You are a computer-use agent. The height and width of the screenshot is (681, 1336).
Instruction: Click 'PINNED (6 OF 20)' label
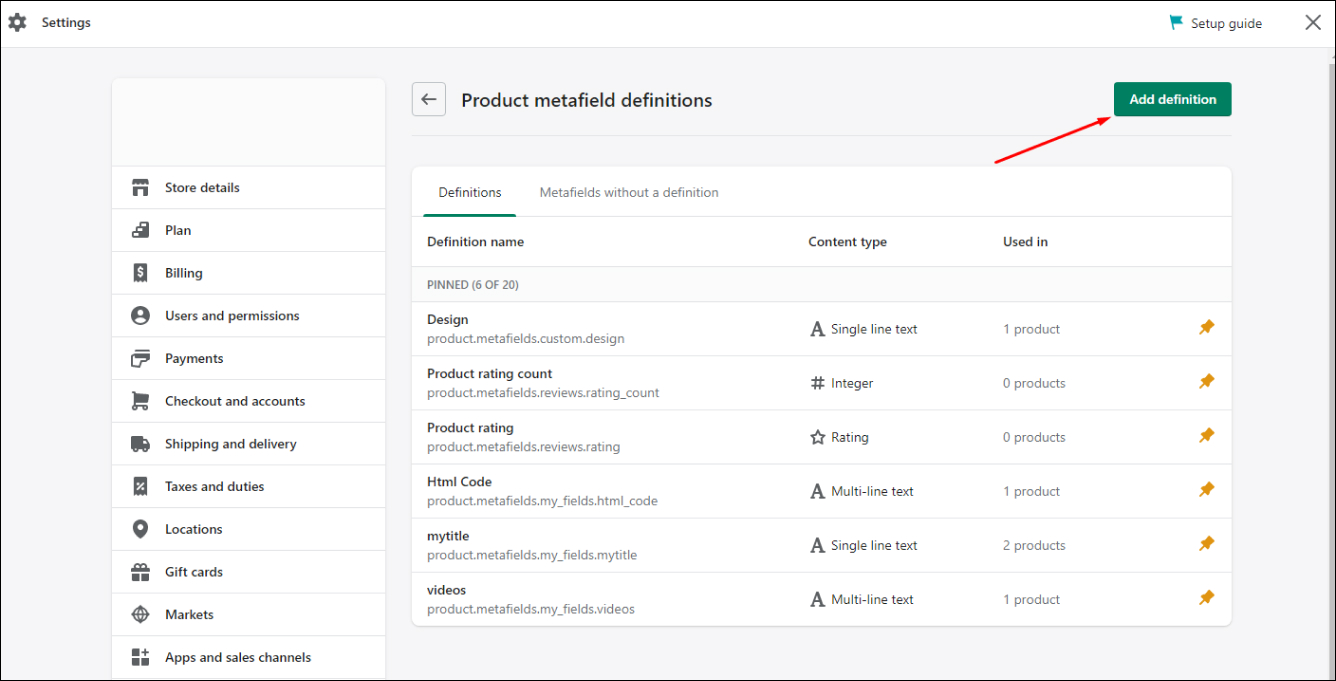pyautogui.click(x=473, y=285)
